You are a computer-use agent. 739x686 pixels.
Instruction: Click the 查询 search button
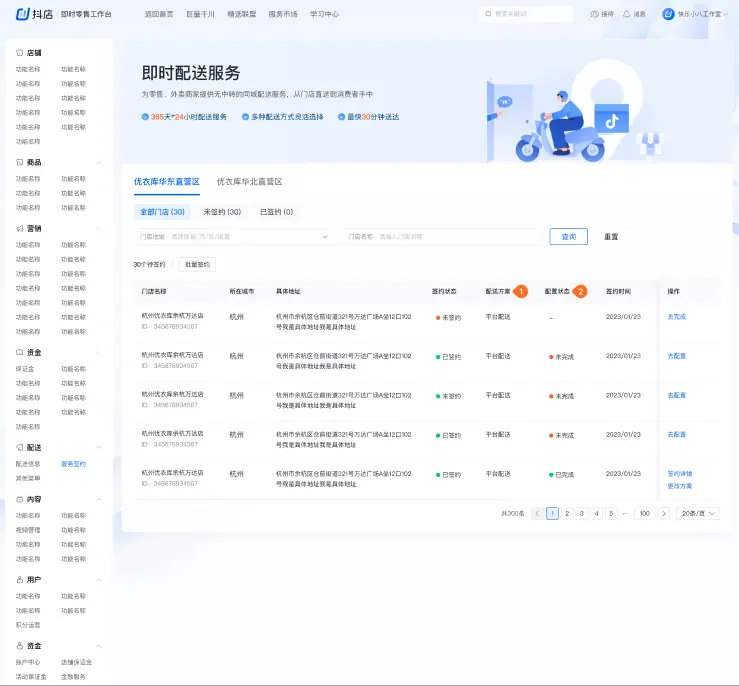tap(568, 237)
